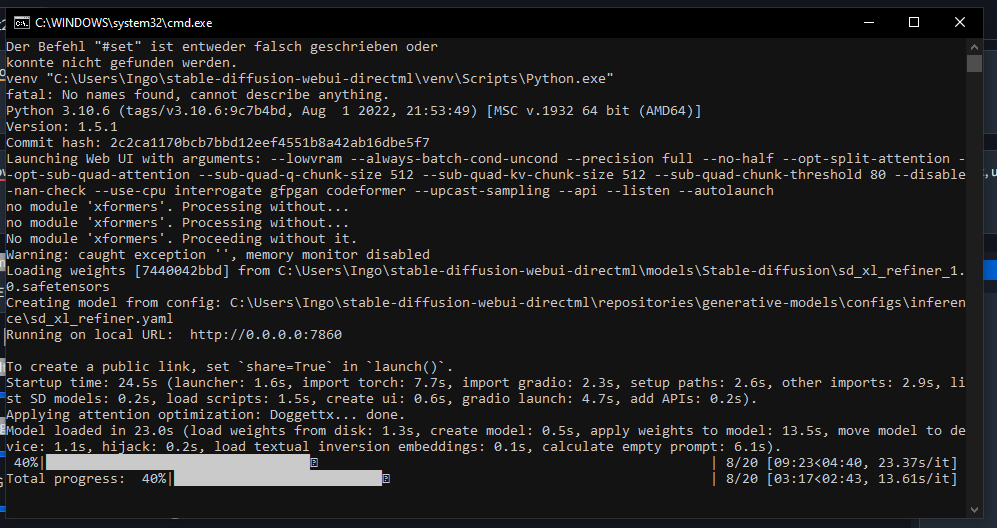Click the Version: 1.5.1 line
The height and width of the screenshot is (528, 997).
pyautogui.click(x=62, y=127)
